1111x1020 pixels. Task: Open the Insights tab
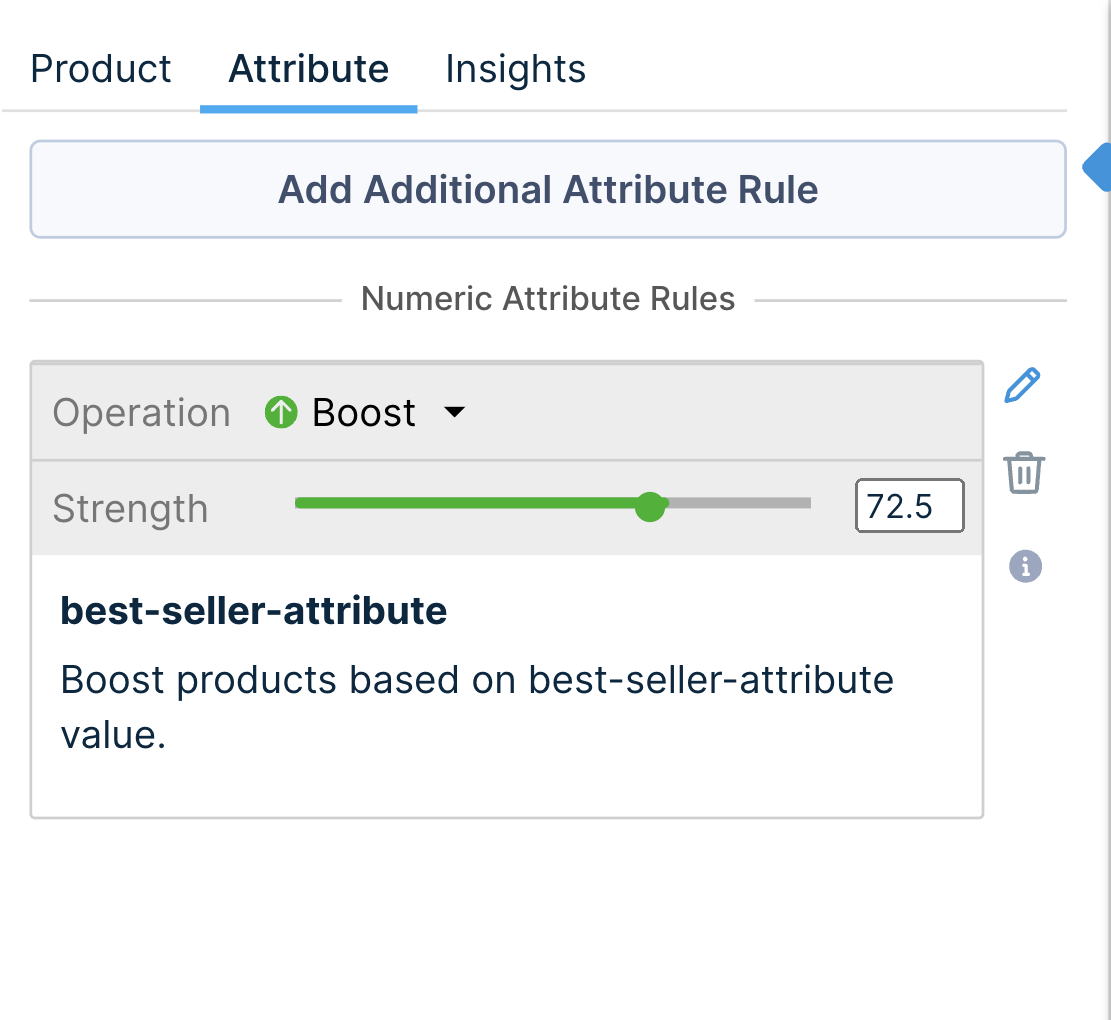[x=516, y=69]
